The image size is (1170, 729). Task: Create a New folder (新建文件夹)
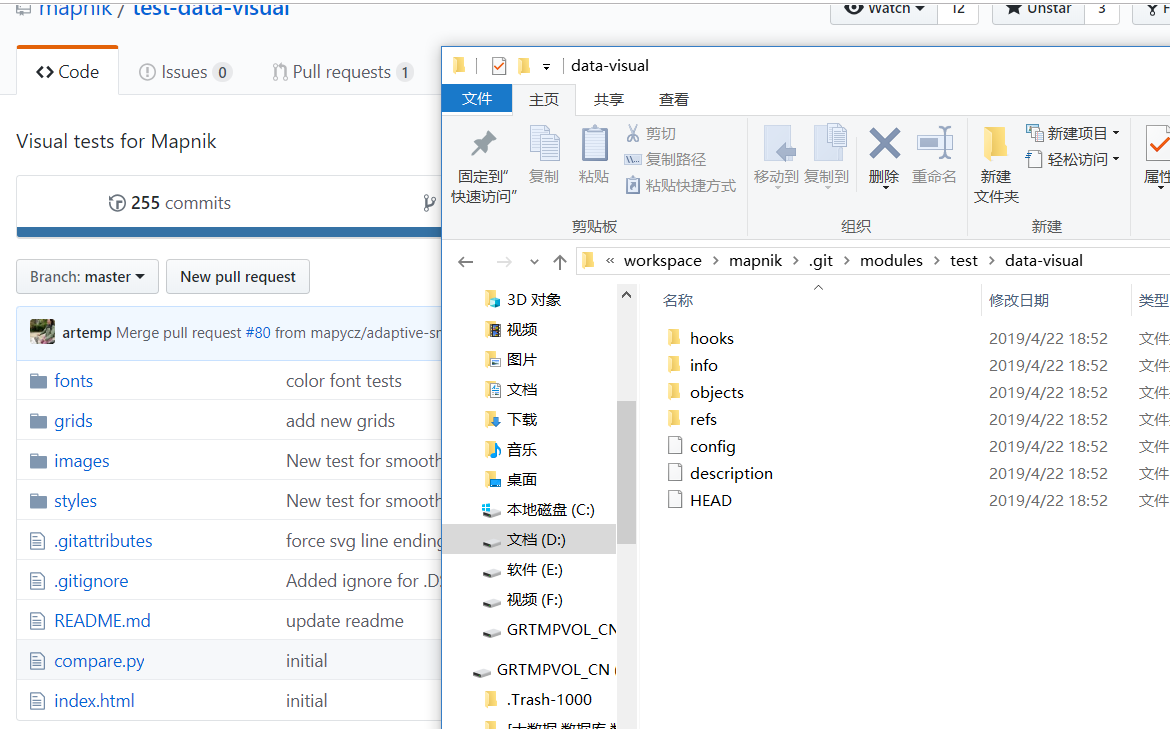click(x=996, y=164)
